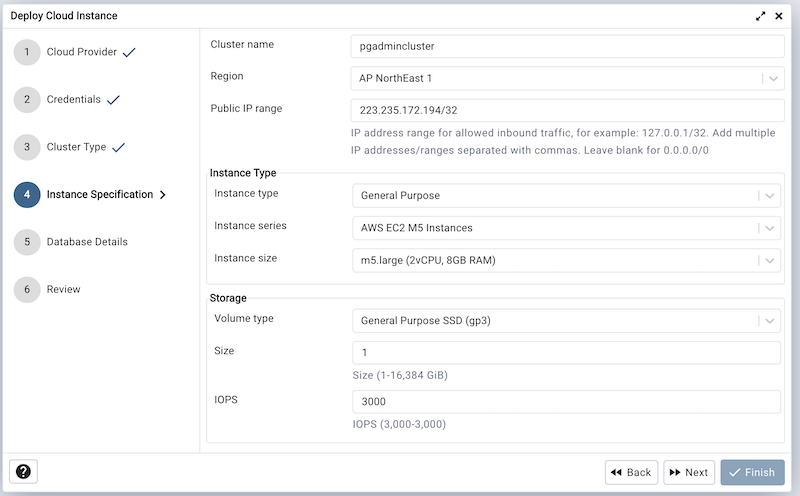The width and height of the screenshot is (800, 496).
Task: Click the step 3 number circle
Action: (27, 147)
